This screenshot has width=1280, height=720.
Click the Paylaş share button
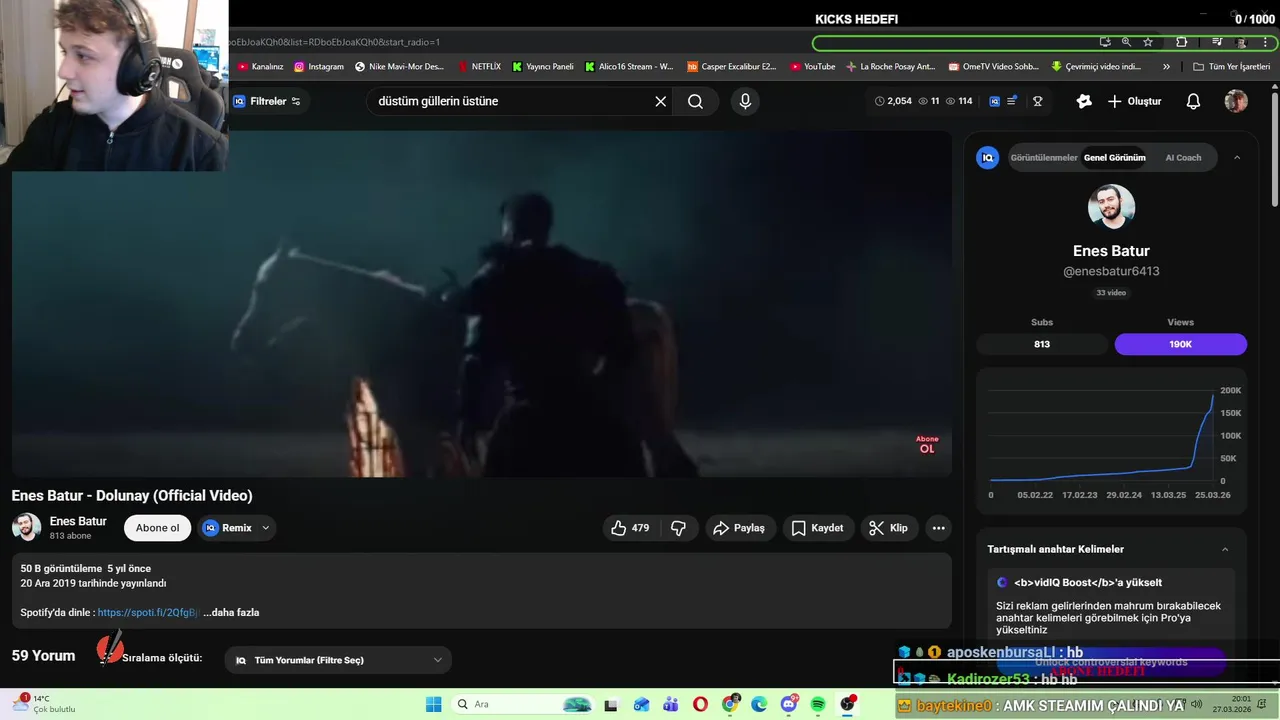(738, 528)
